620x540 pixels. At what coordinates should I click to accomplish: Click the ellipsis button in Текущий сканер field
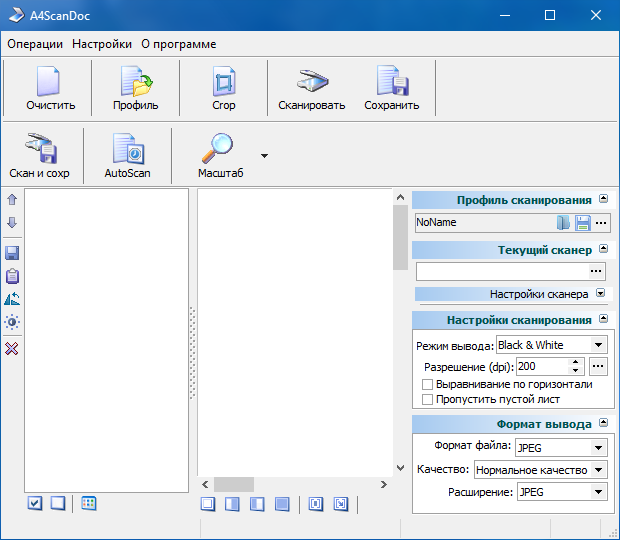coord(596,271)
